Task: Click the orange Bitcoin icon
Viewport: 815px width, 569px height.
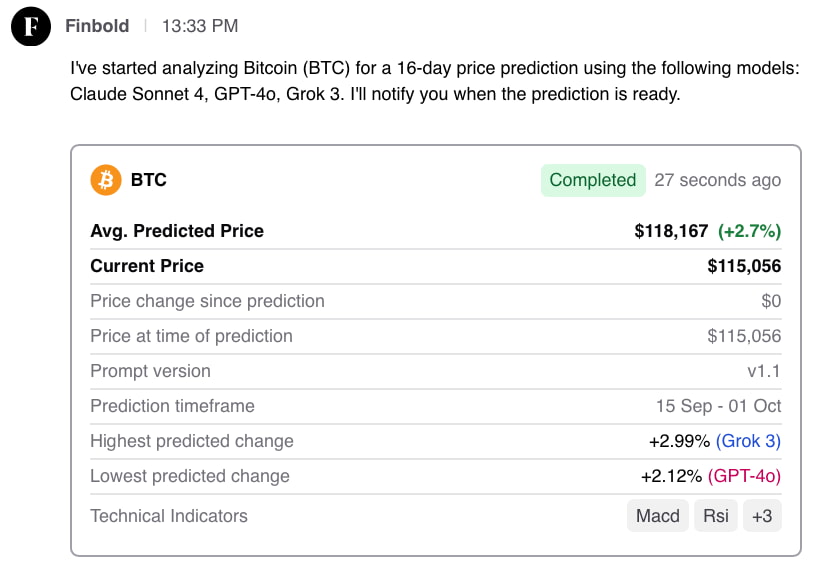Action: [x=105, y=180]
